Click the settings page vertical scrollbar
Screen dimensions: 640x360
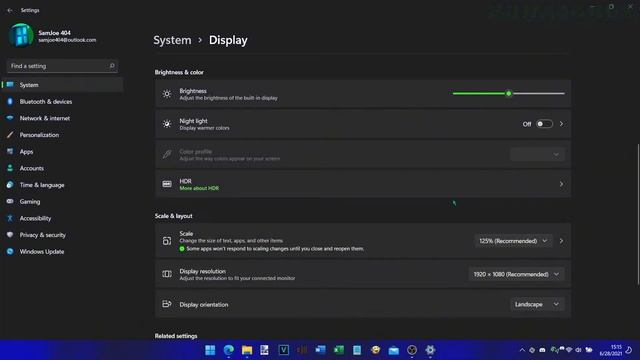638,214
